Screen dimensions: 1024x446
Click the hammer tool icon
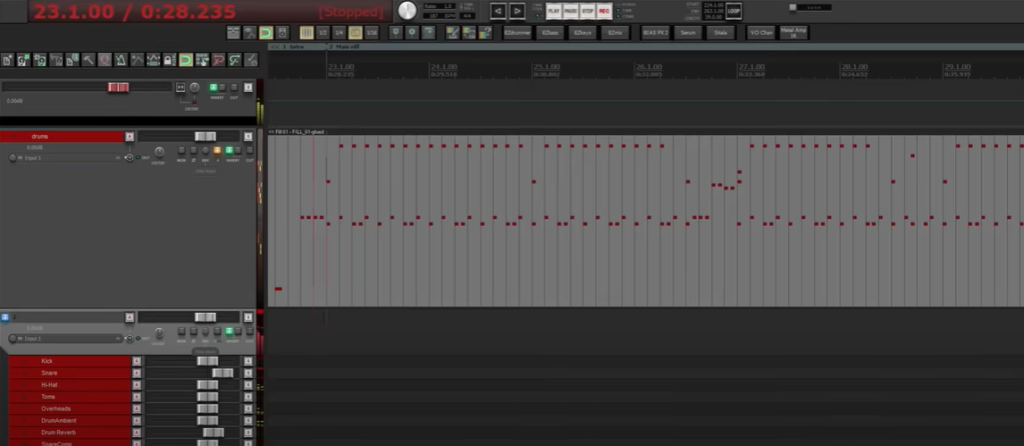pos(89,60)
